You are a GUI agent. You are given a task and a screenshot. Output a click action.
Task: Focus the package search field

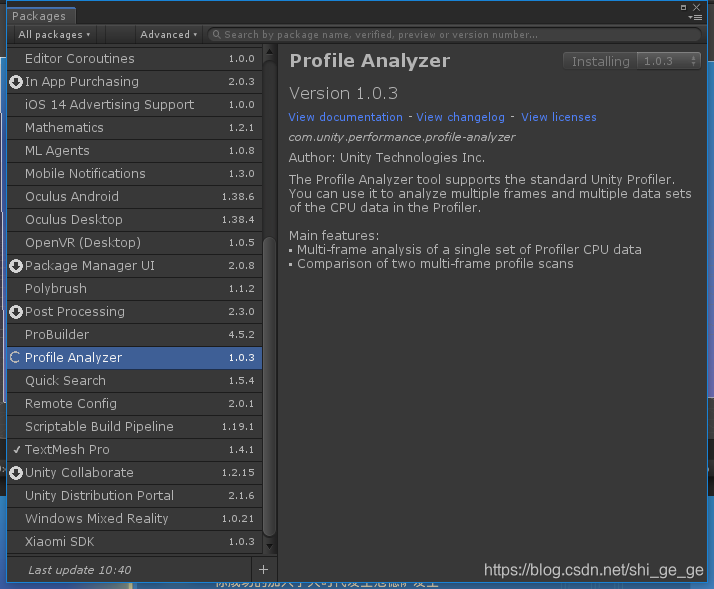tap(454, 35)
